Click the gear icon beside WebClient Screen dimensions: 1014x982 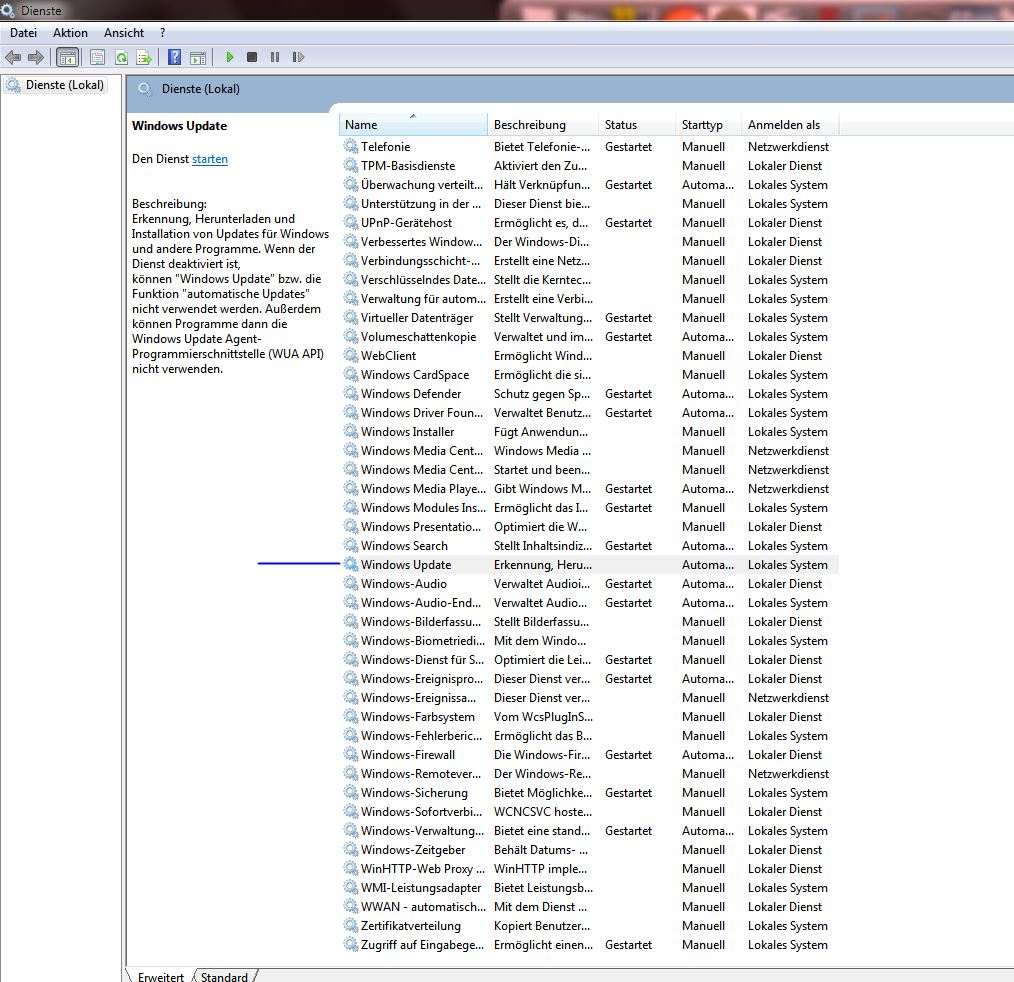coord(351,355)
